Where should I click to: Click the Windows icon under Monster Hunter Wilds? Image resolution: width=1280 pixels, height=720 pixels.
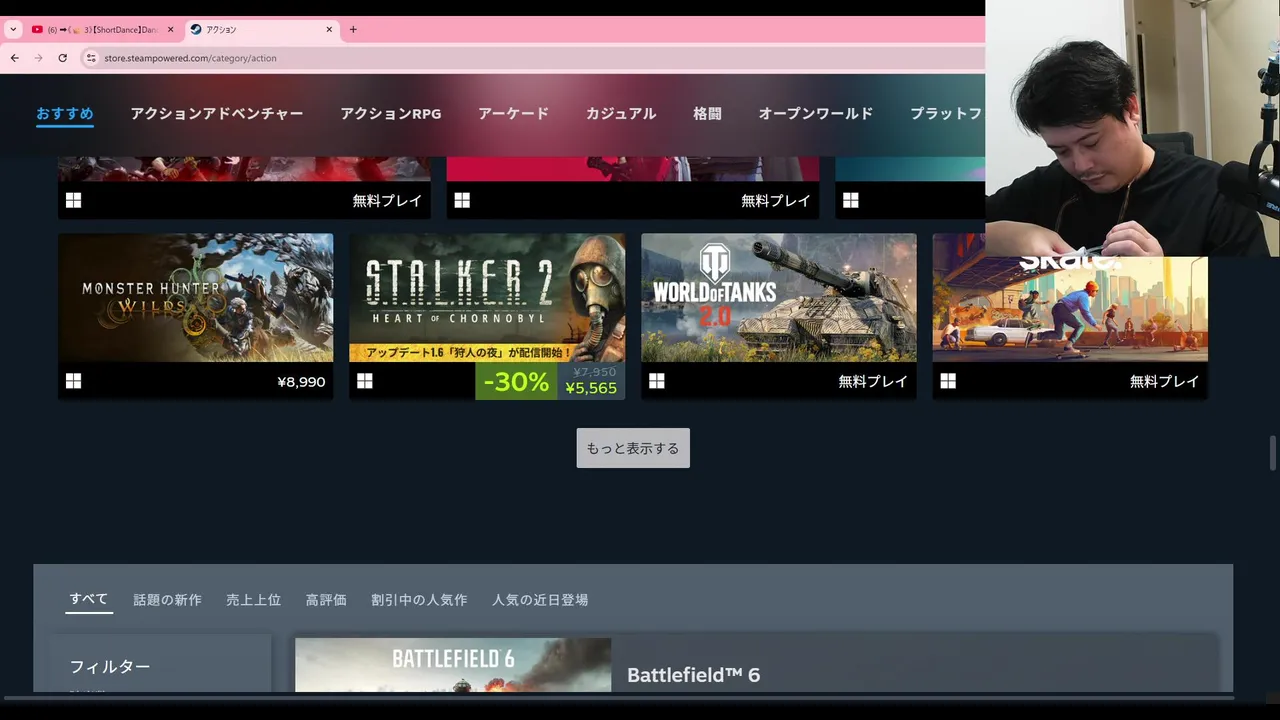pyautogui.click(x=73, y=381)
